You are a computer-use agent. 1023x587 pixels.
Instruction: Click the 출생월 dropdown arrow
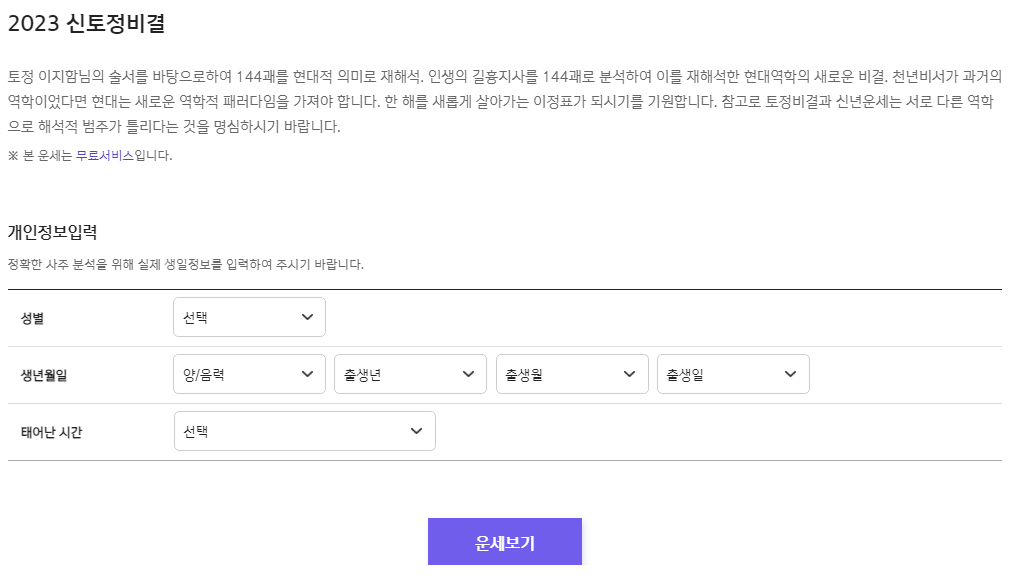pyautogui.click(x=631, y=373)
